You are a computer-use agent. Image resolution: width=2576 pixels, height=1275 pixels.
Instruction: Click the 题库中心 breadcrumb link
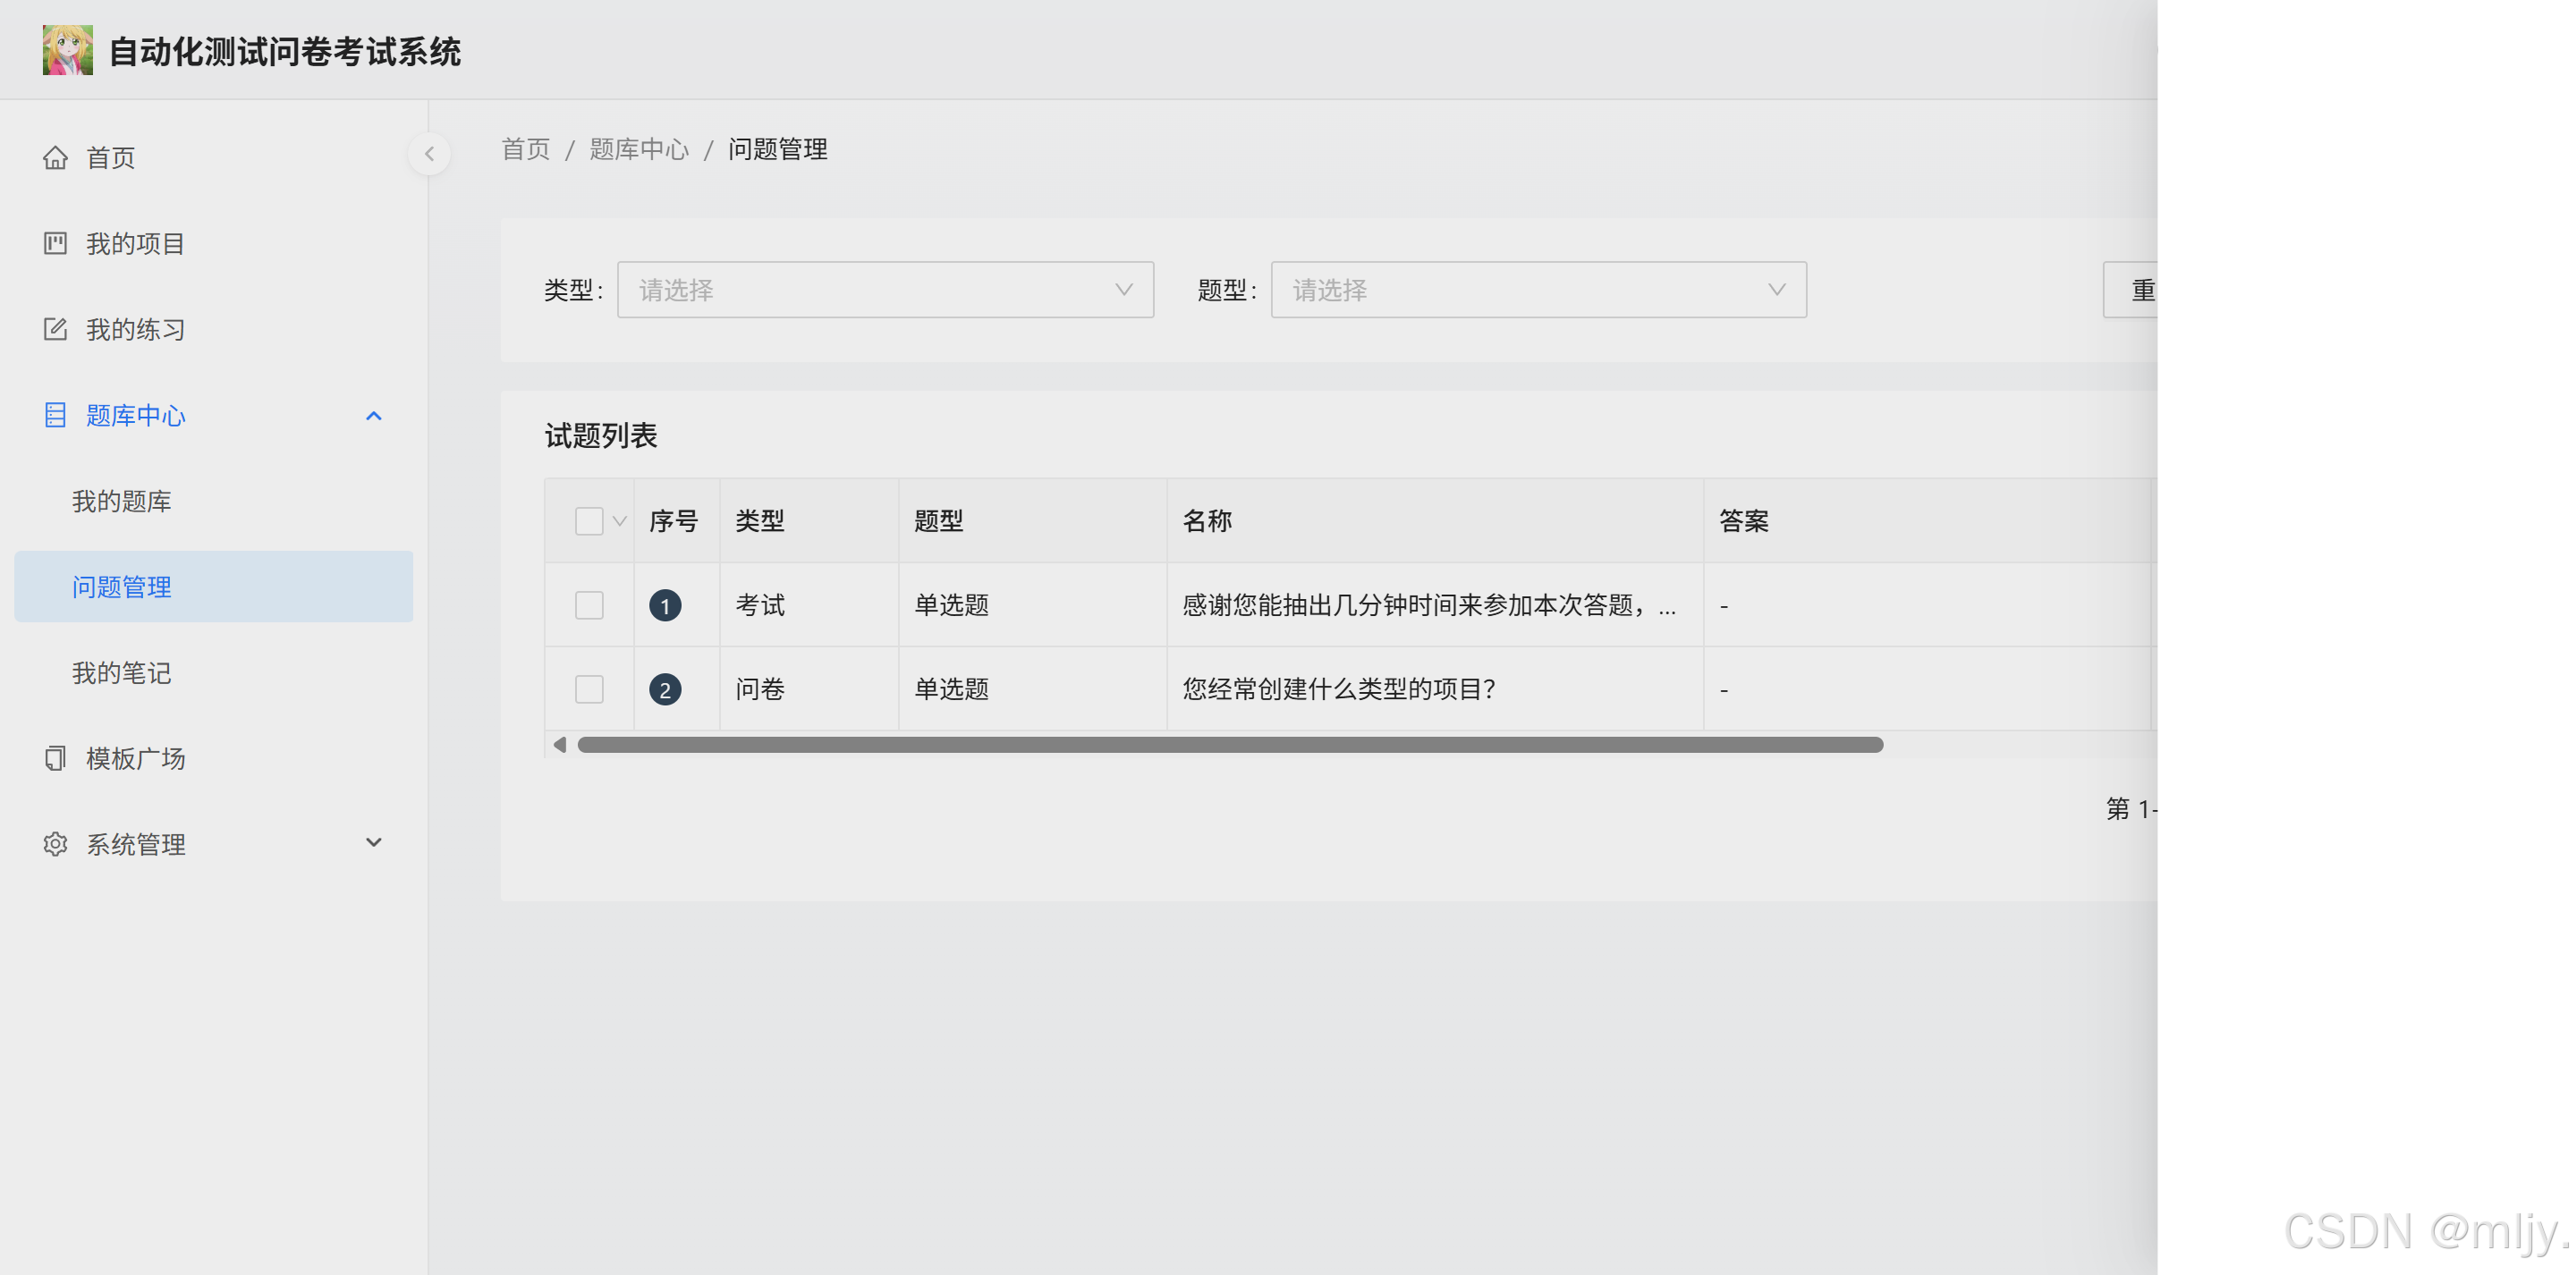click(639, 149)
